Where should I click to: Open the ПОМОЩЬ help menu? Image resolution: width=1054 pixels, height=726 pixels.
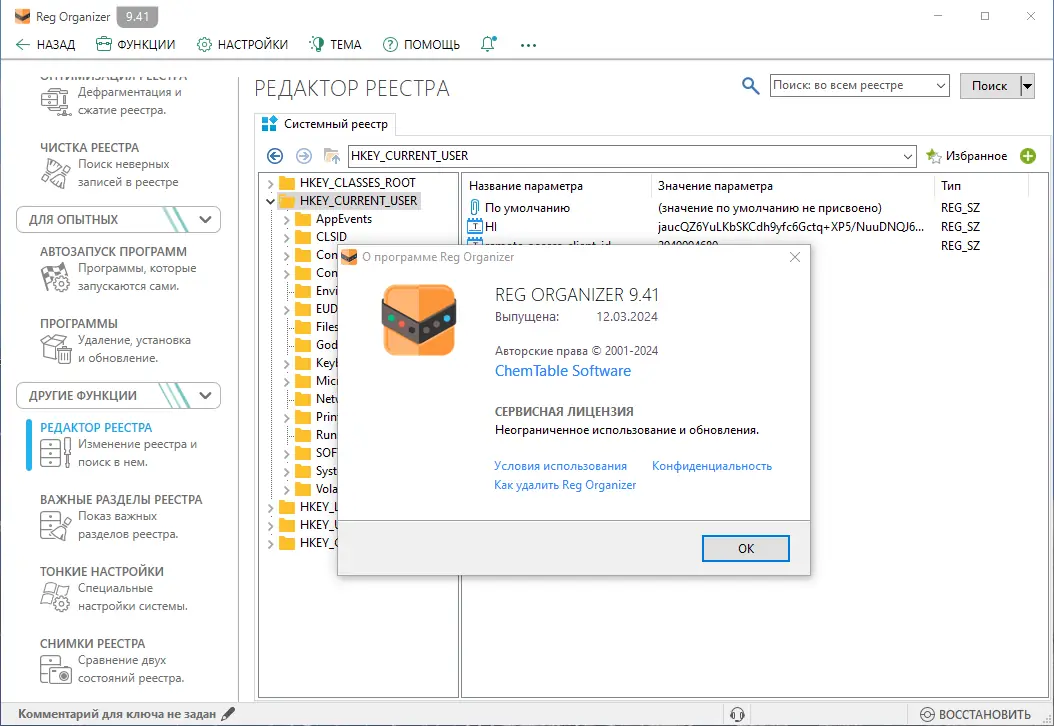(421, 44)
